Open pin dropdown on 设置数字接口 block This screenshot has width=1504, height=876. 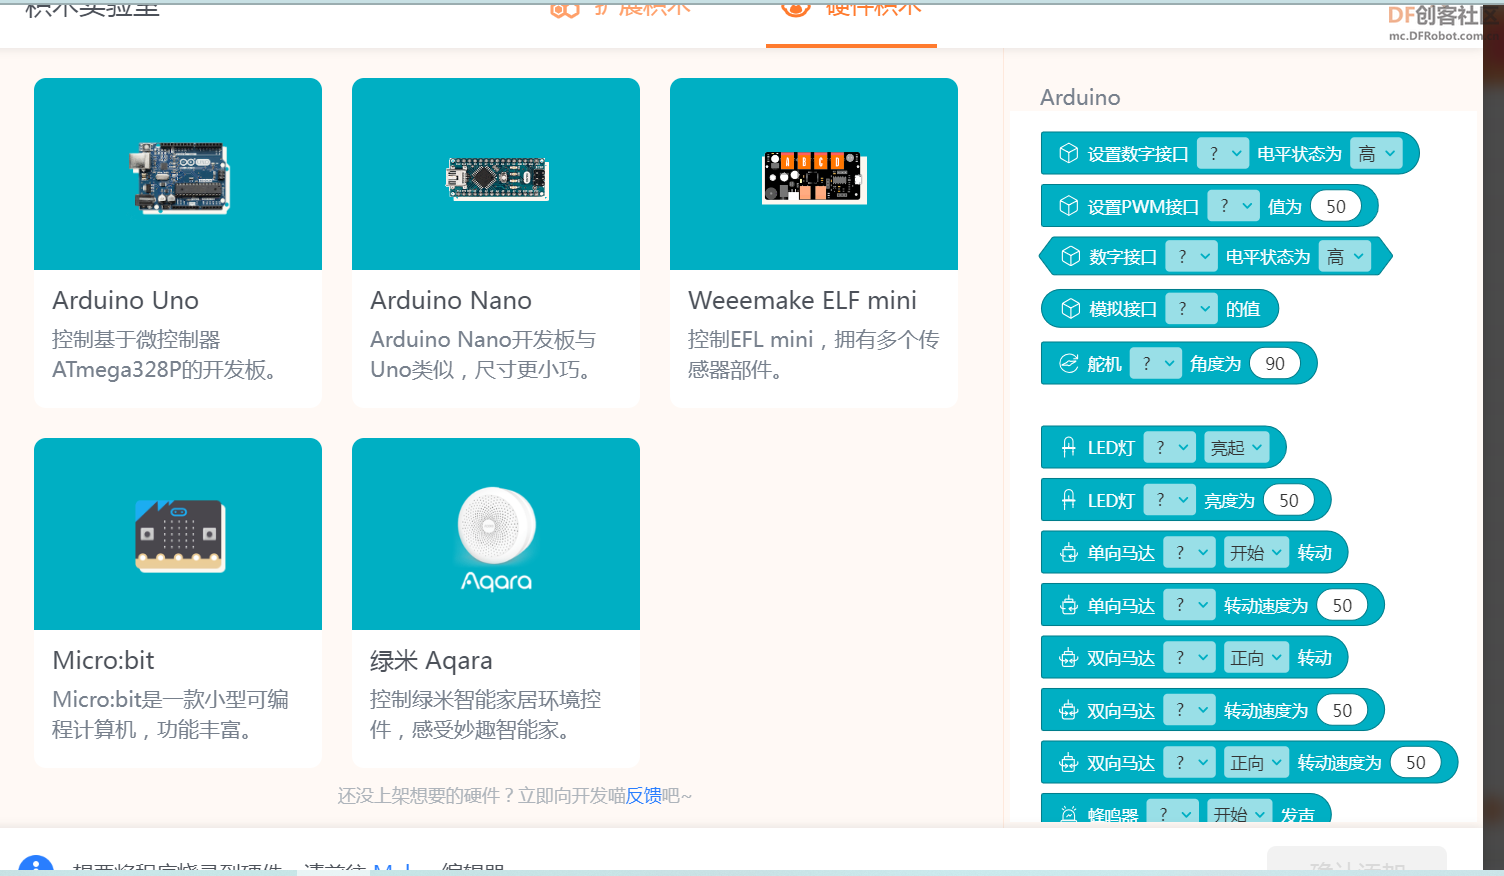click(1222, 153)
